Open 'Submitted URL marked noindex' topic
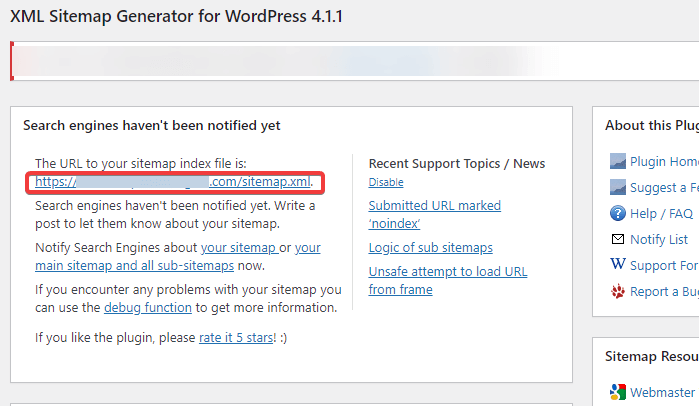This screenshot has width=699, height=406. click(435, 214)
